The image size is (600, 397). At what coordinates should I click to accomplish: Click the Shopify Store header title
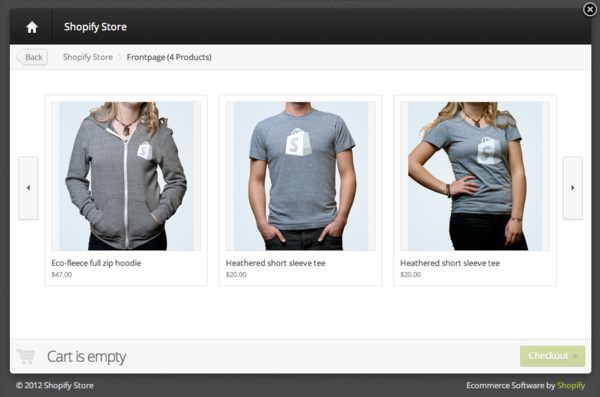[x=95, y=27]
